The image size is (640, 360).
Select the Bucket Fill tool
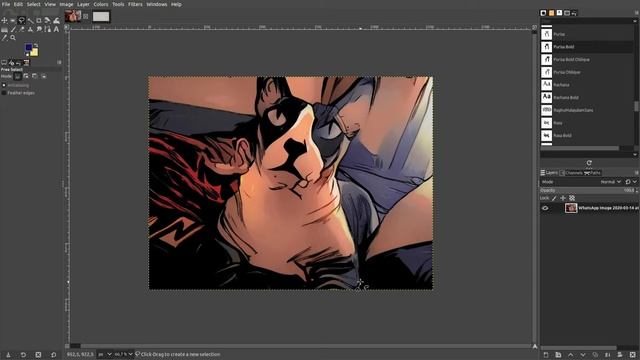tap(4, 29)
